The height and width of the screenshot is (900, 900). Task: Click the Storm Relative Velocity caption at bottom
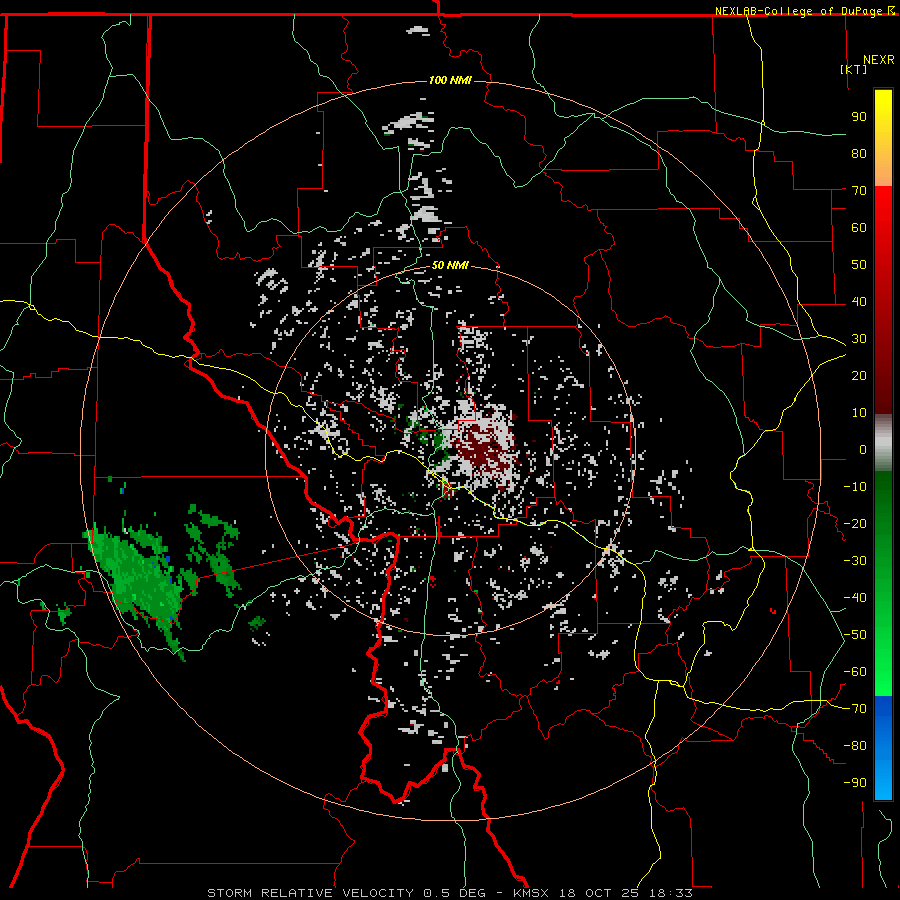[x=449, y=893]
